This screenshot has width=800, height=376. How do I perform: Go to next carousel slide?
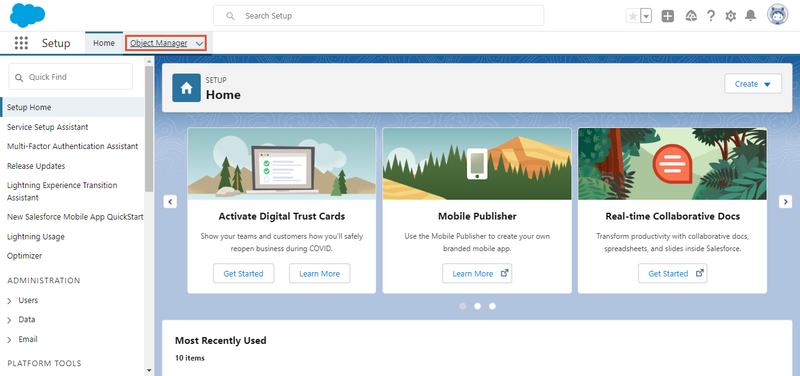[x=785, y=202]
